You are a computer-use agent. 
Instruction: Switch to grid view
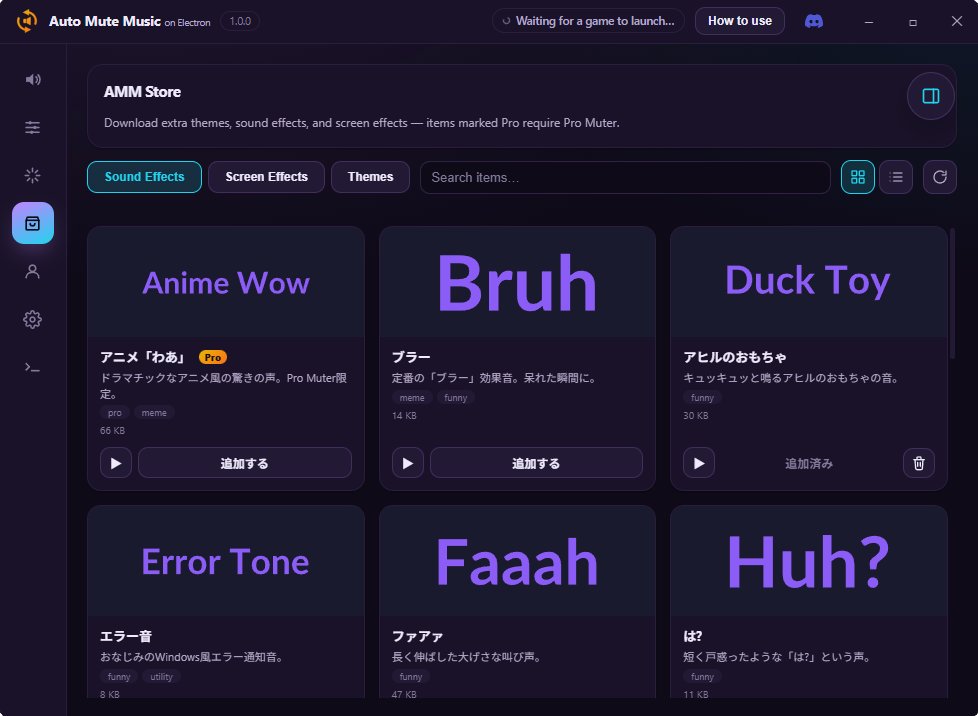858,177
